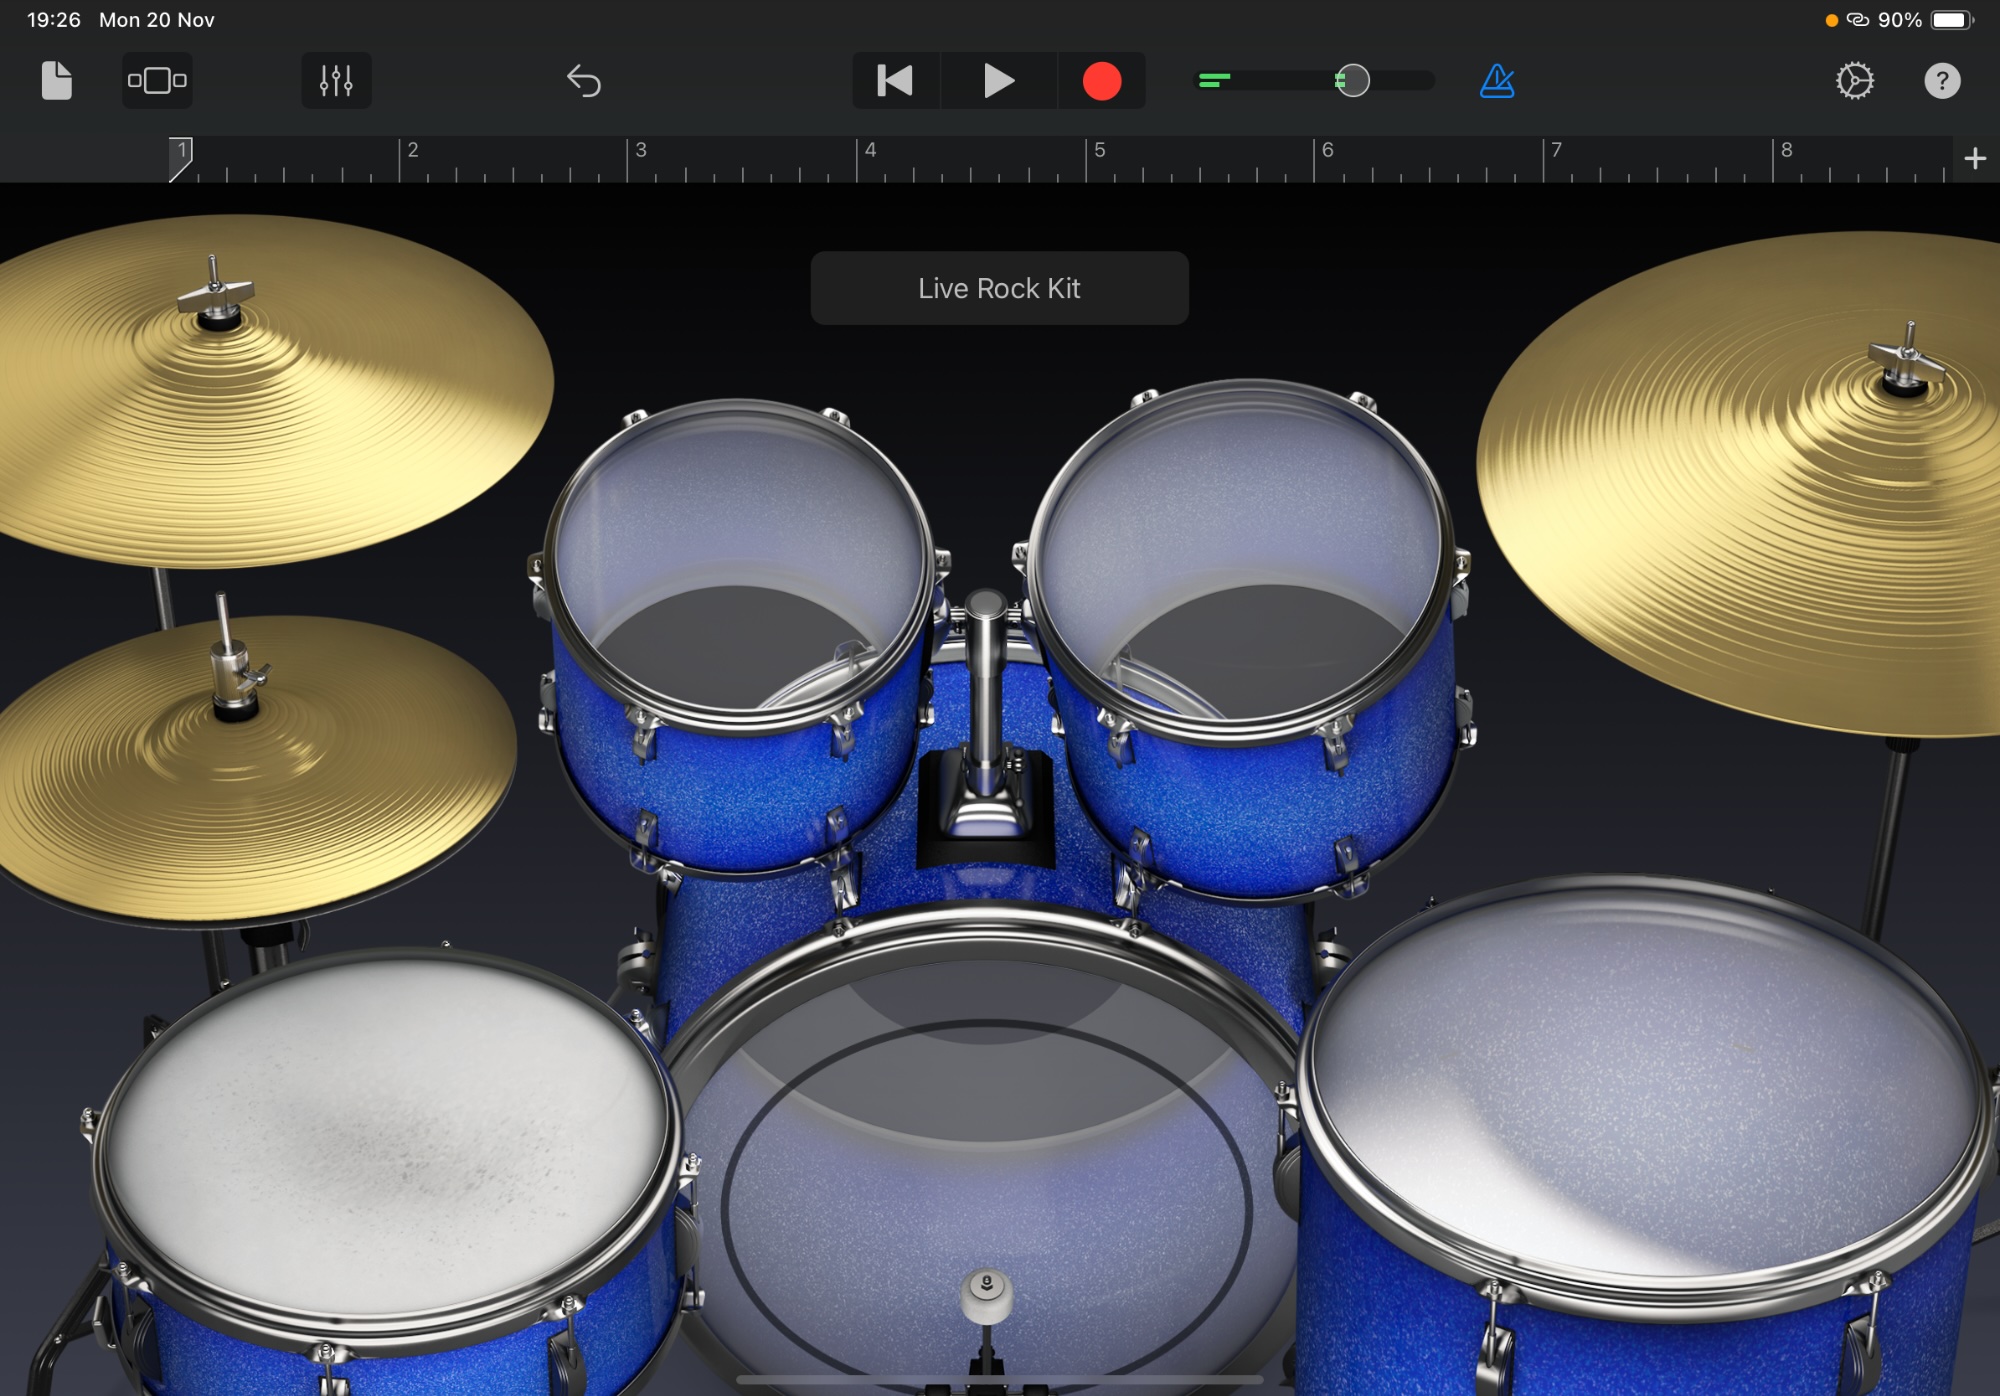This screenshot has height=1396, width=2000.
Task: Click bar 8 on the ruler
Action: click(x=1786, y=150)
